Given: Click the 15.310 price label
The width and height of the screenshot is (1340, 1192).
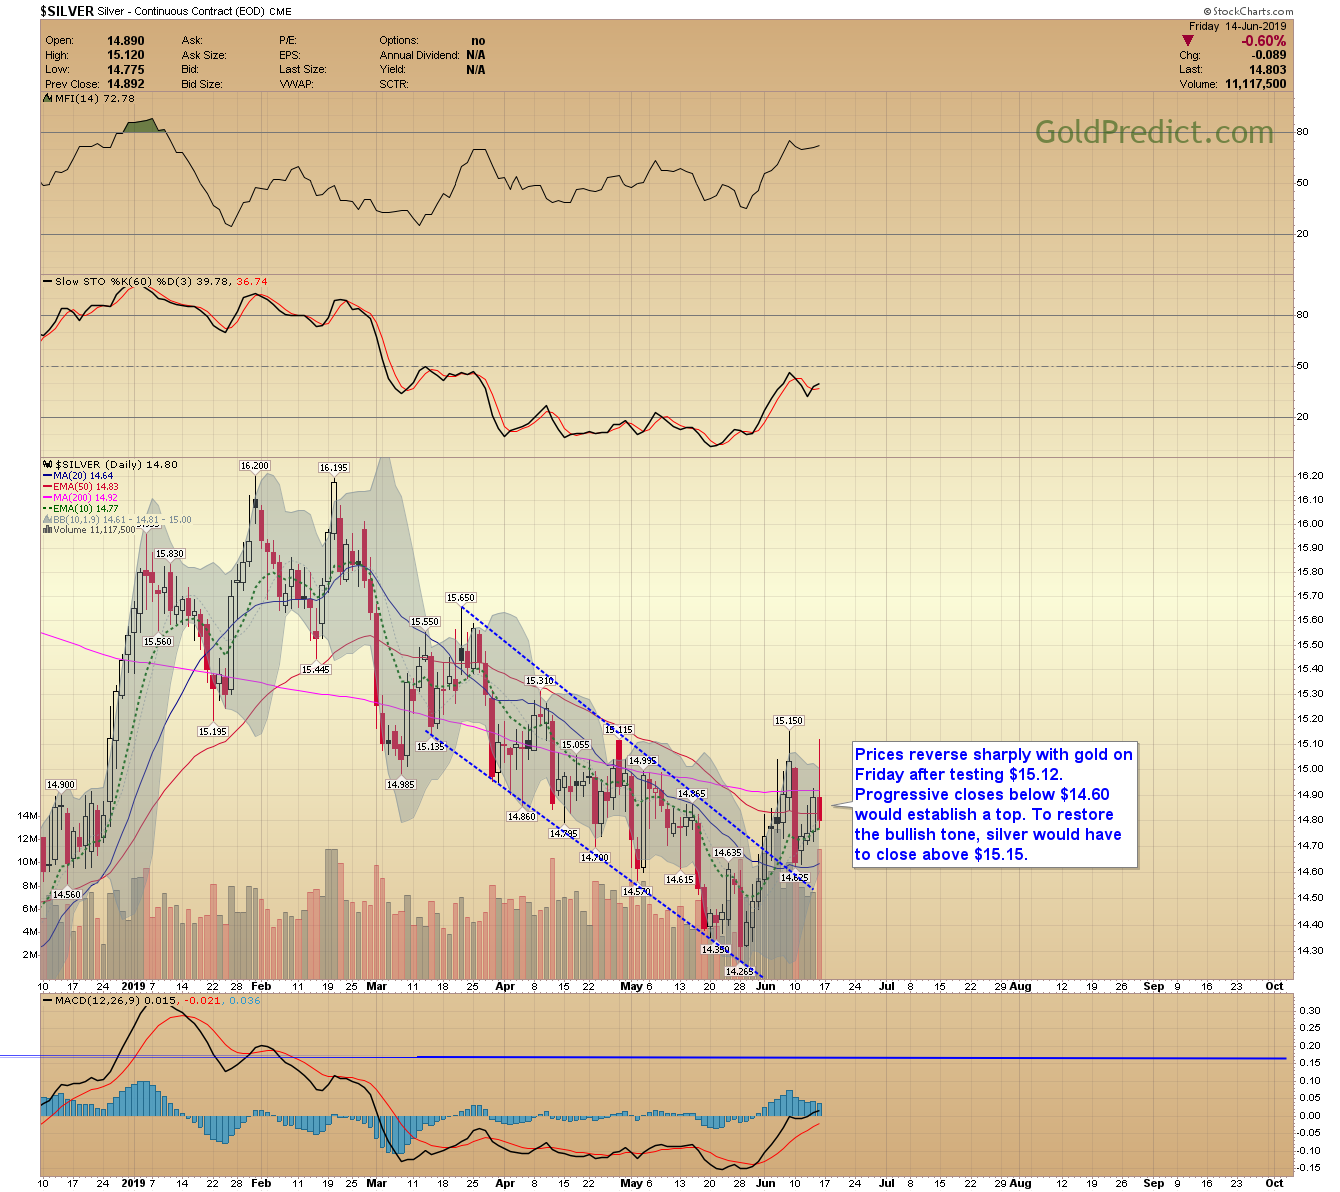Looking at the screenshot, I should coord(540,681).
